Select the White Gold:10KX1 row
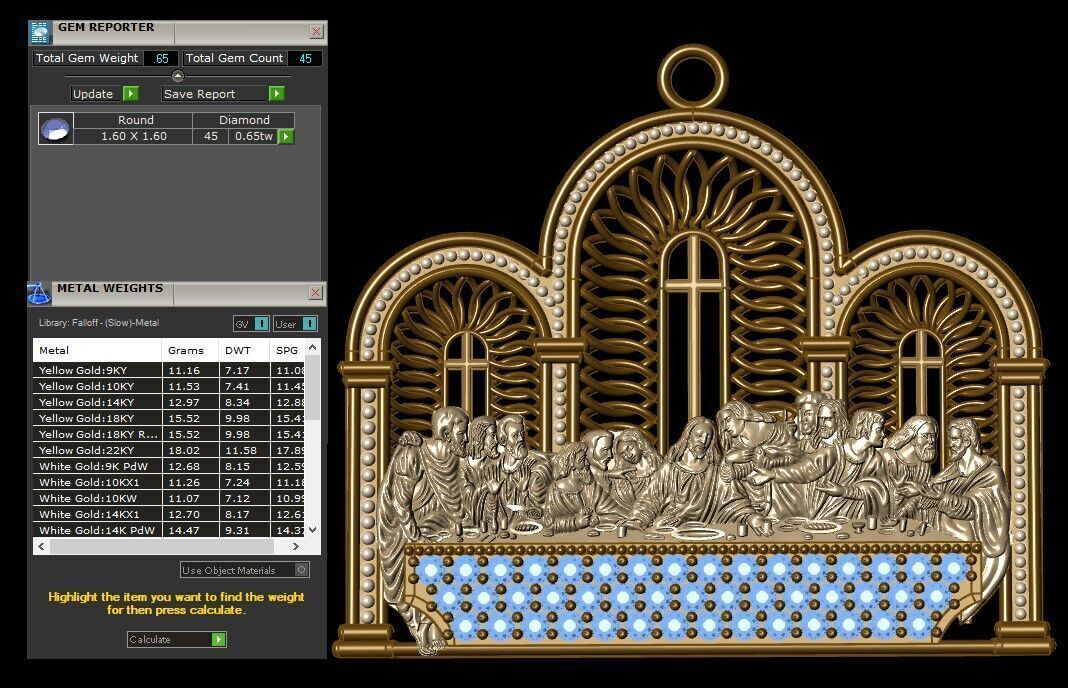The height and width of the screenshot is (688, 1068). (169, 482)
